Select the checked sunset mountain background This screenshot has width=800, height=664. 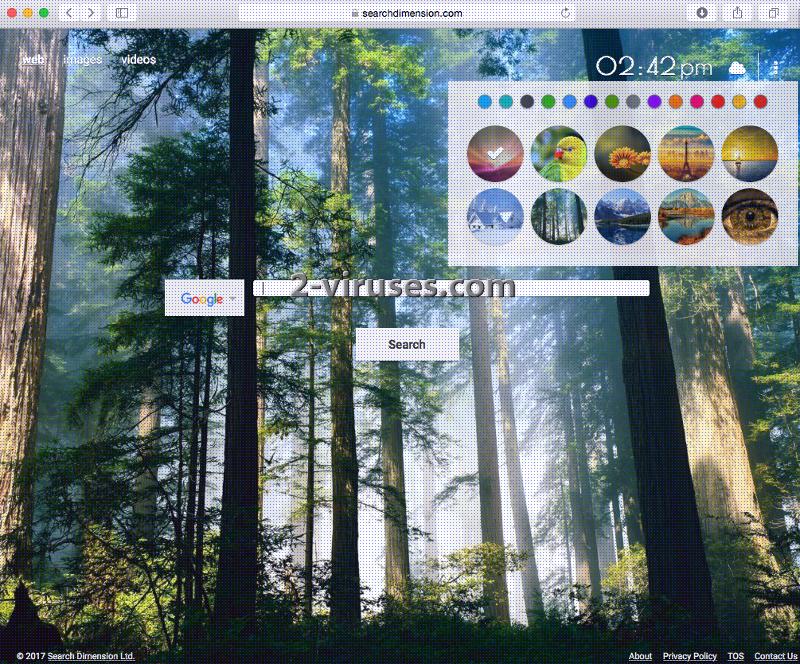(x=495, y=153)
